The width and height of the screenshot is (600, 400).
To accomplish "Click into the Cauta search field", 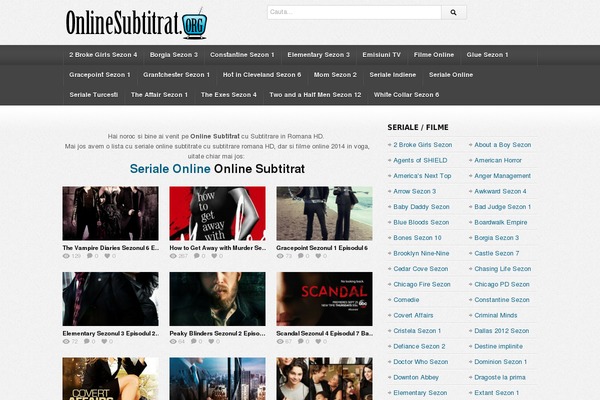I will click(354, 12).
